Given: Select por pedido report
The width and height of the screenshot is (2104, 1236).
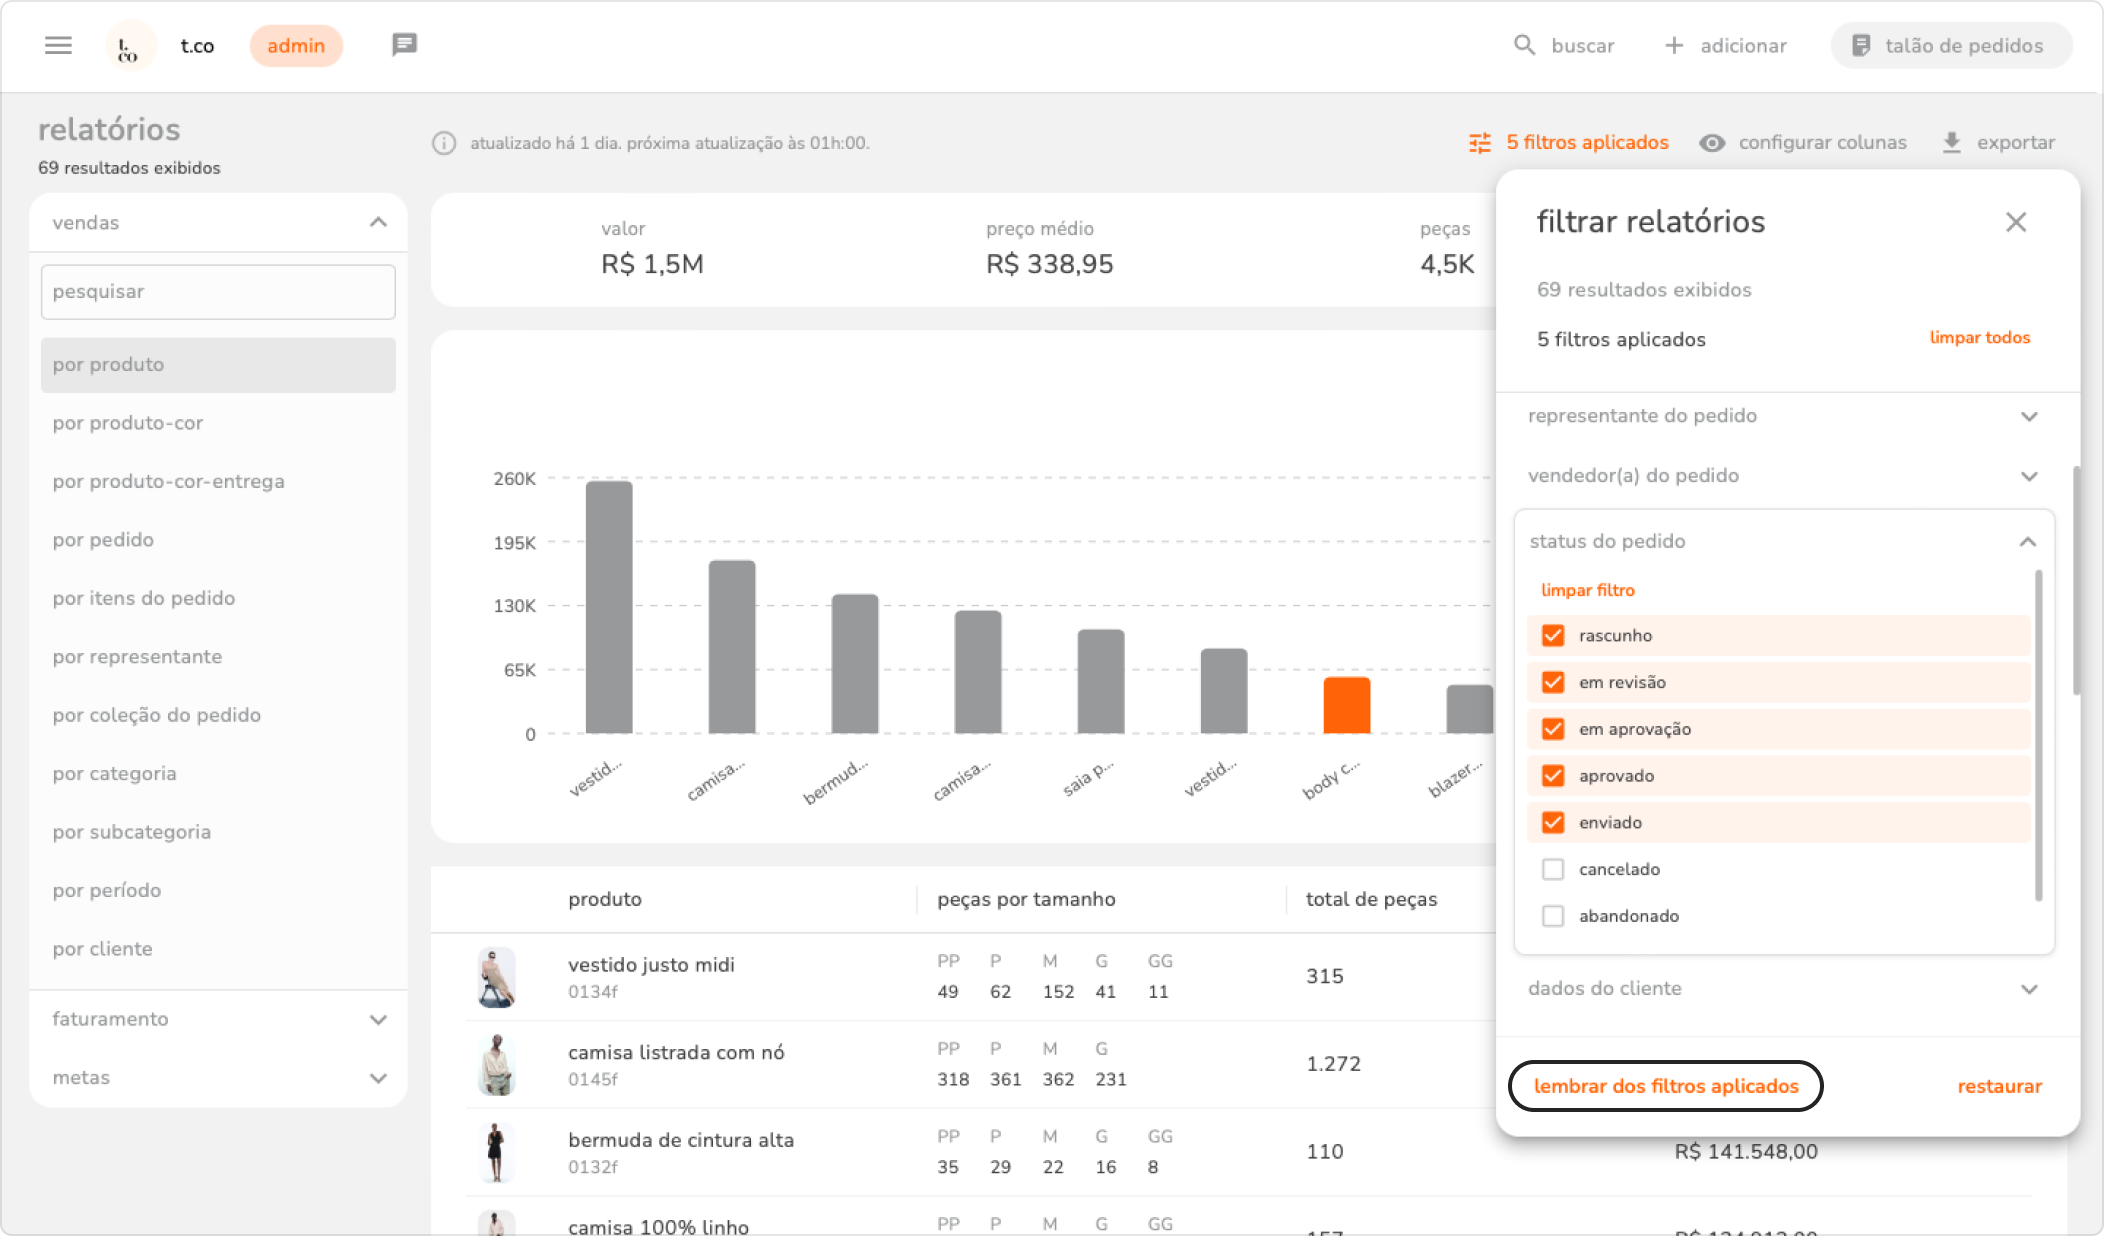Looking at the screenshot, I should coord(103,540).
